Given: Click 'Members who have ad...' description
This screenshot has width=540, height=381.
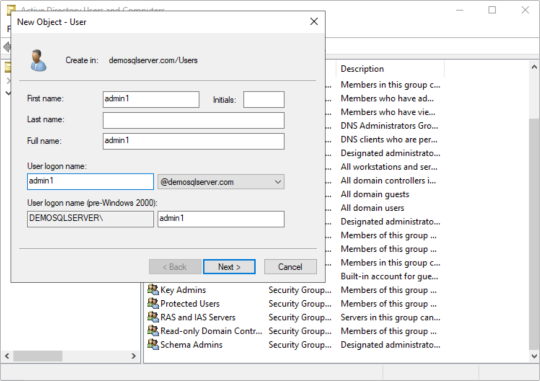Looking at the screenshot, I should pyautogui.click(x=387, y=99).
